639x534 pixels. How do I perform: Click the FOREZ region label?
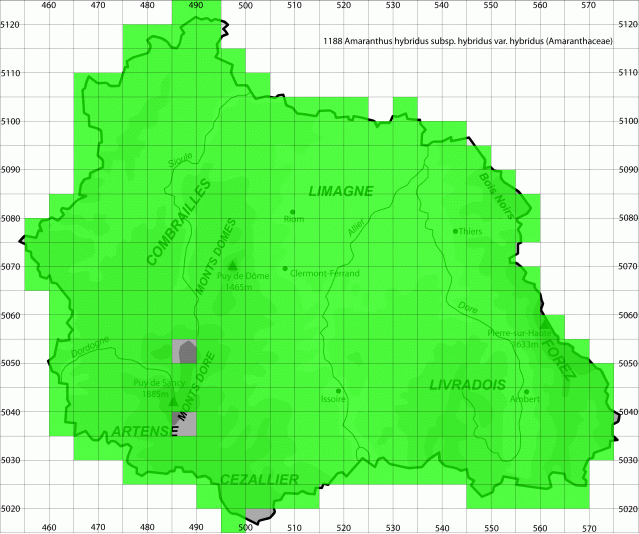point(560,359)
